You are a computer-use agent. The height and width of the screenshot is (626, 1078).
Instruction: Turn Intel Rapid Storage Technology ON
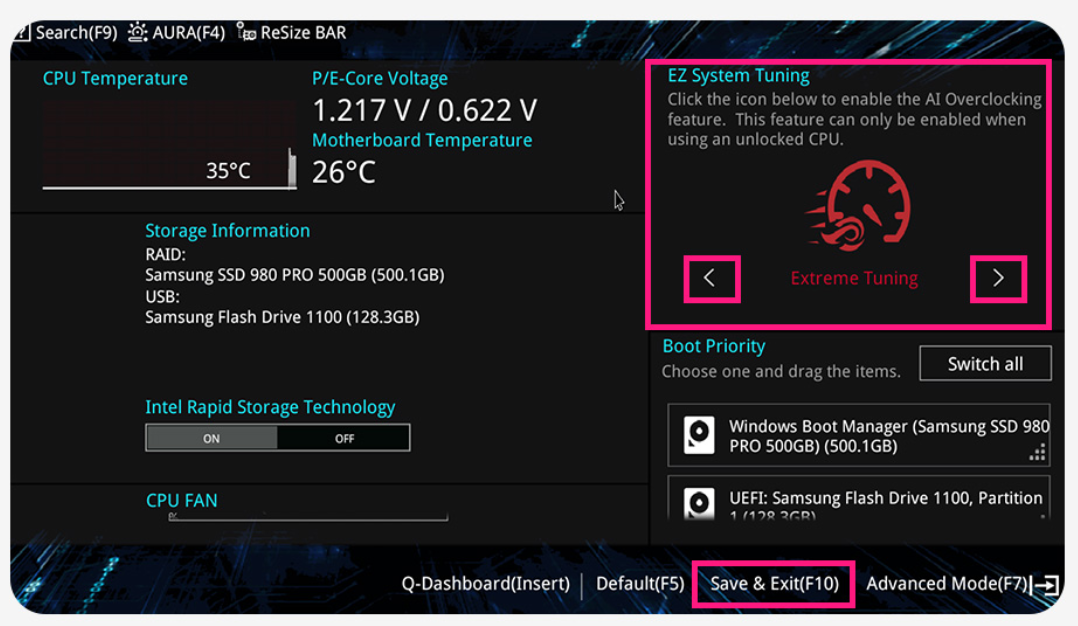212,438
